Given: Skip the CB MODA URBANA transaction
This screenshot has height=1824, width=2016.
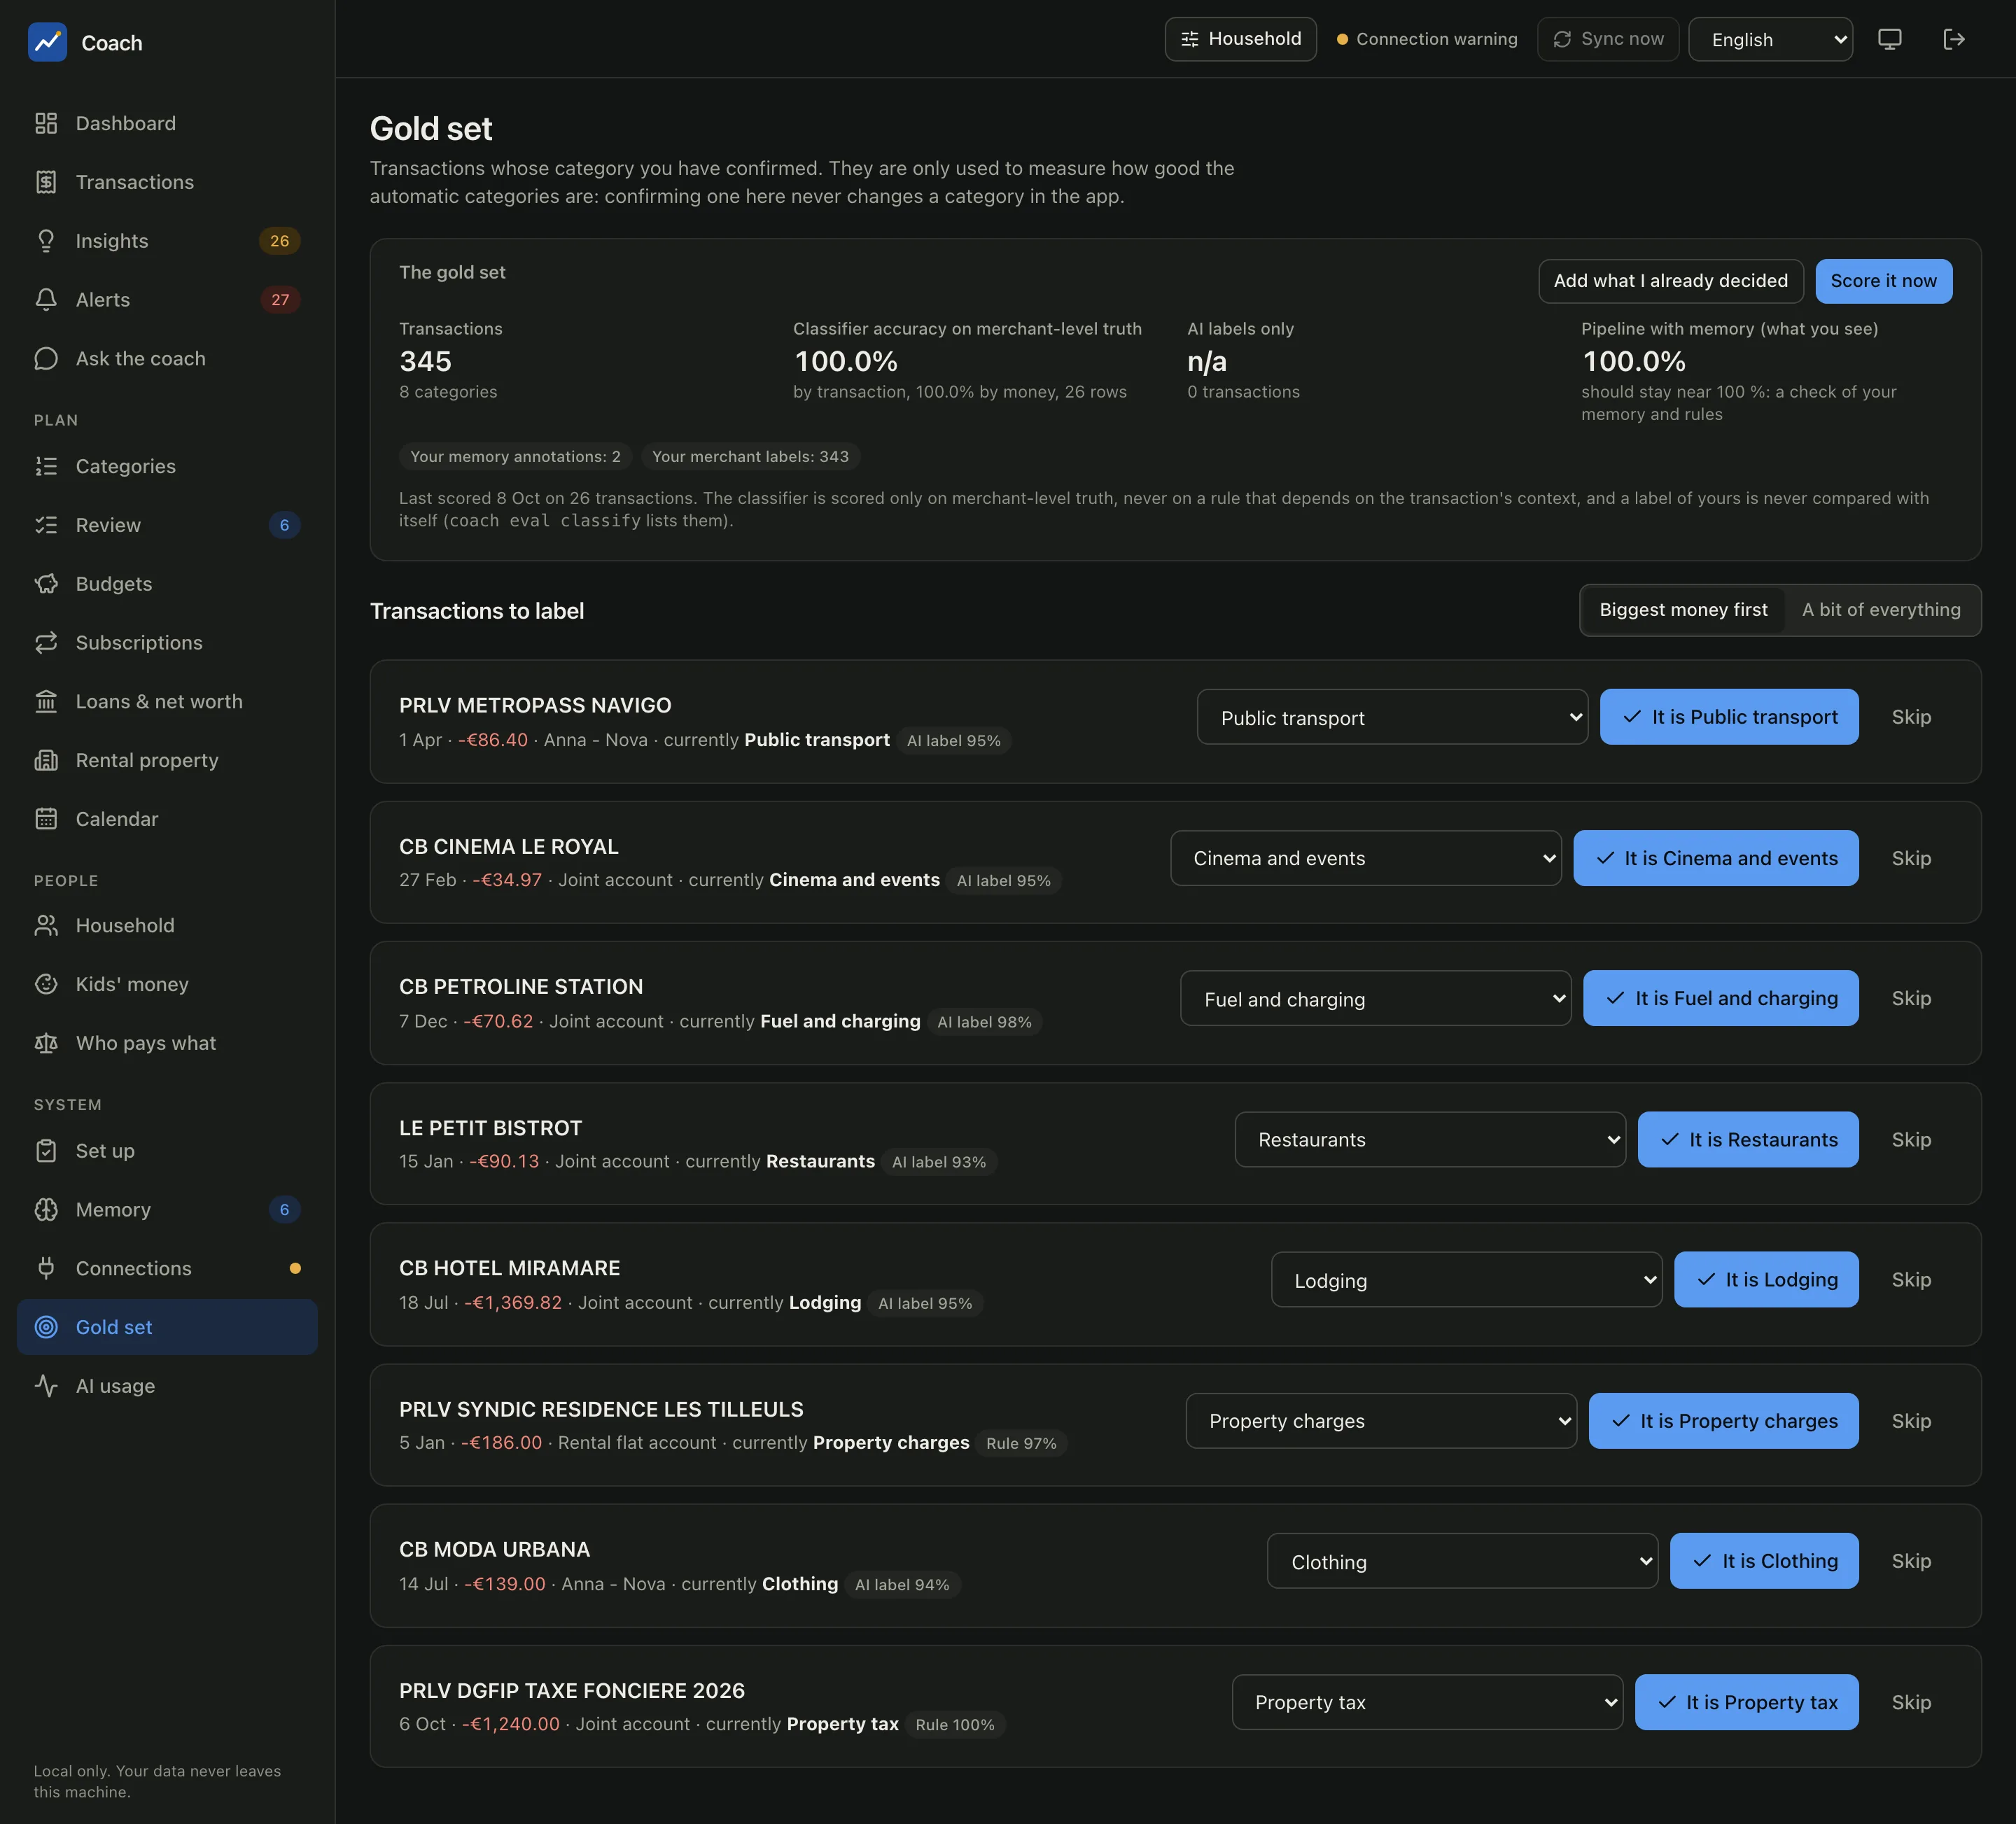Looking at the screenshot, I should [1910, 1561].
